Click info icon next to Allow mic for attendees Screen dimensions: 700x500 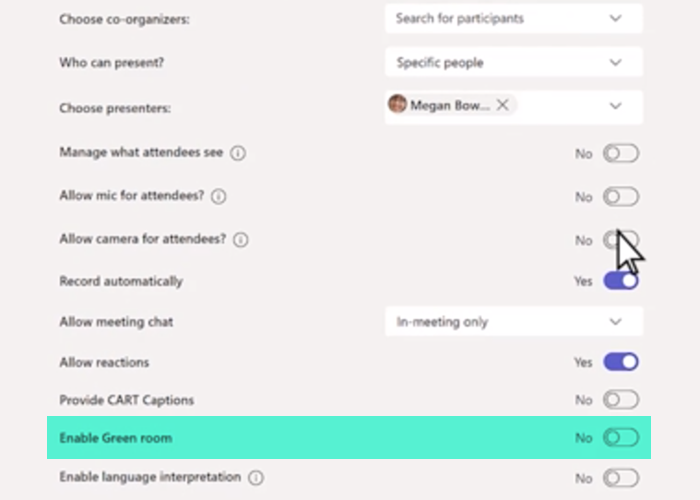219,197
